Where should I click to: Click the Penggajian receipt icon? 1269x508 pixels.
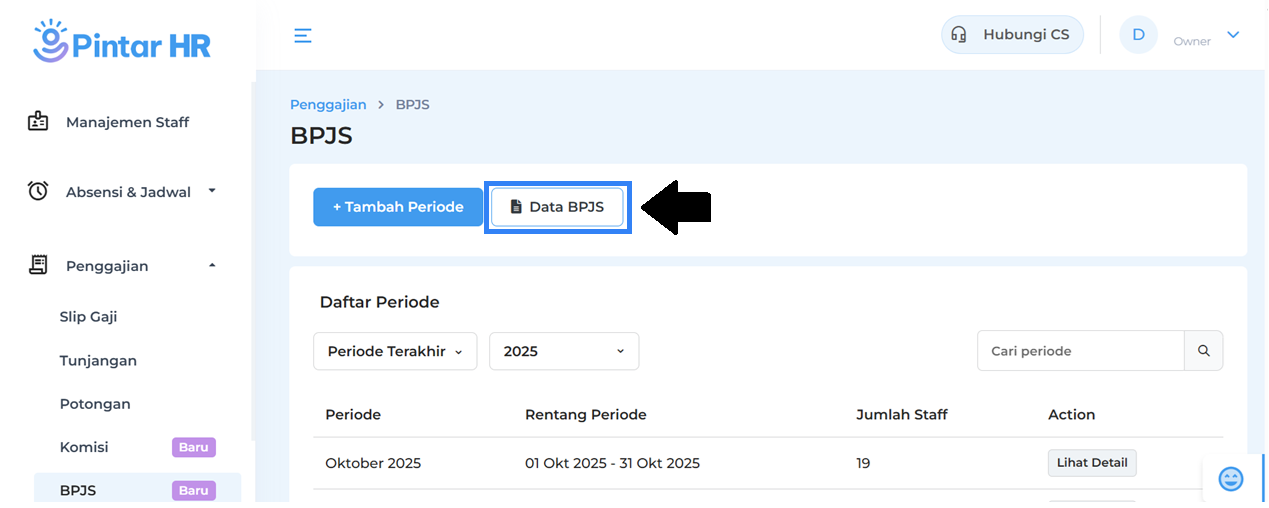pos(38,265)
